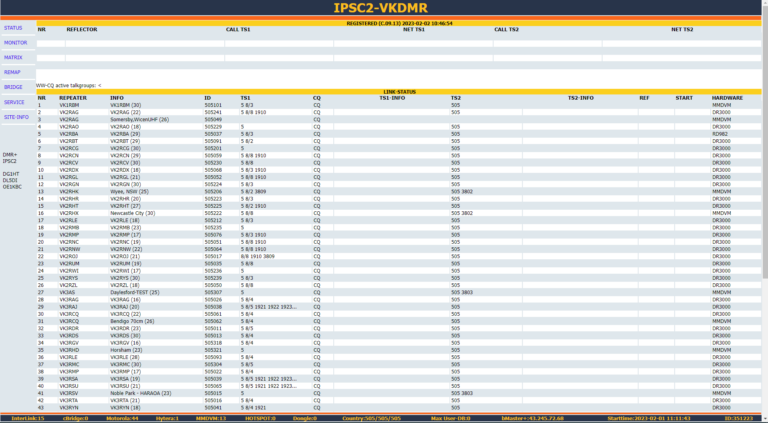The width and height of the screenshot is (768, 423).
Task: Click the WW-CQ active talkgroups text
Action: pyautogui.click(x=69, y=85)
